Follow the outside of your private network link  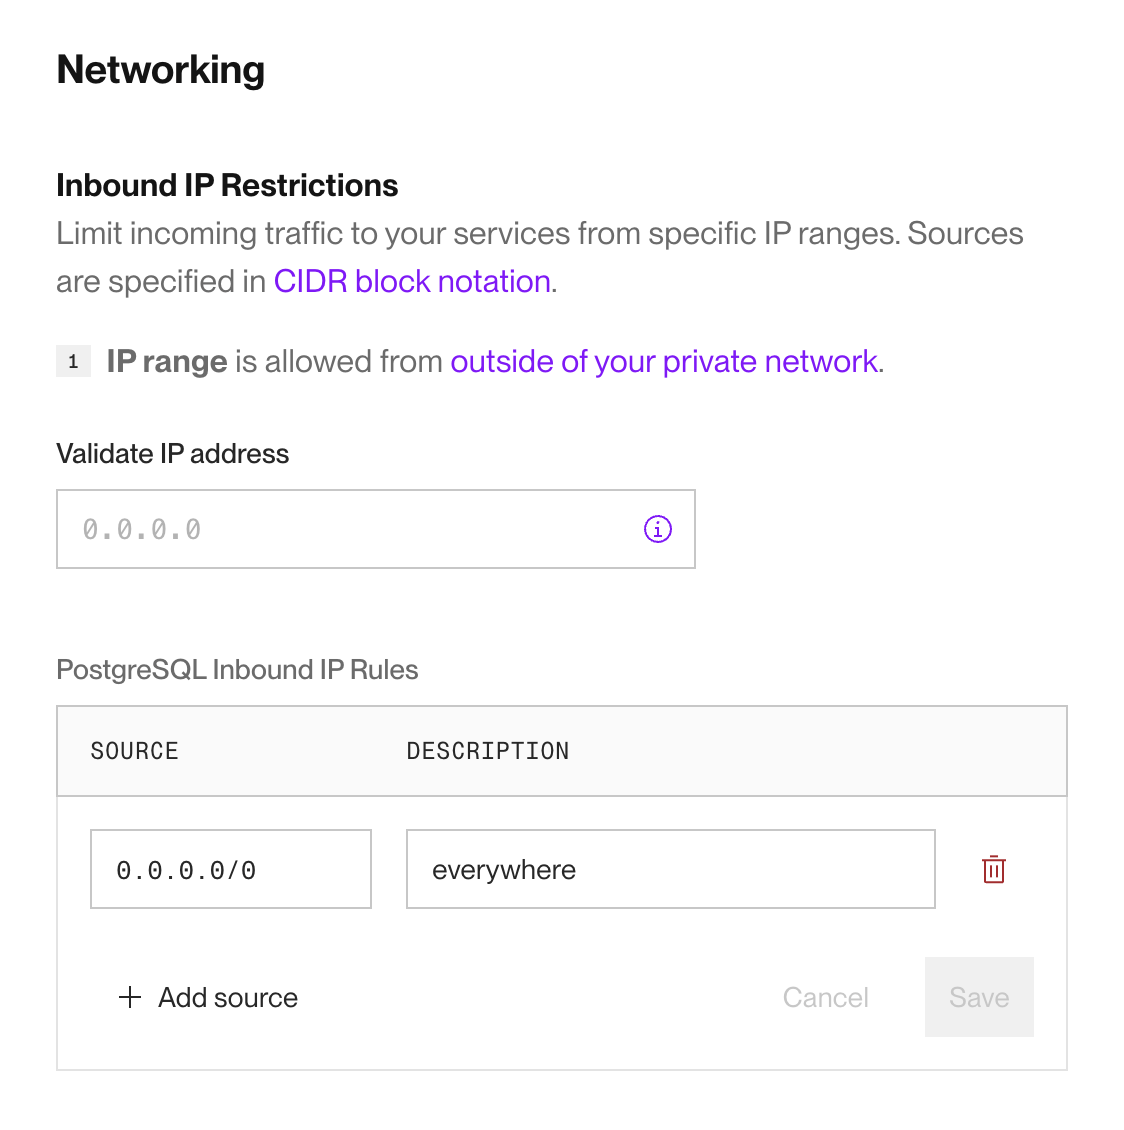point(663,361)
